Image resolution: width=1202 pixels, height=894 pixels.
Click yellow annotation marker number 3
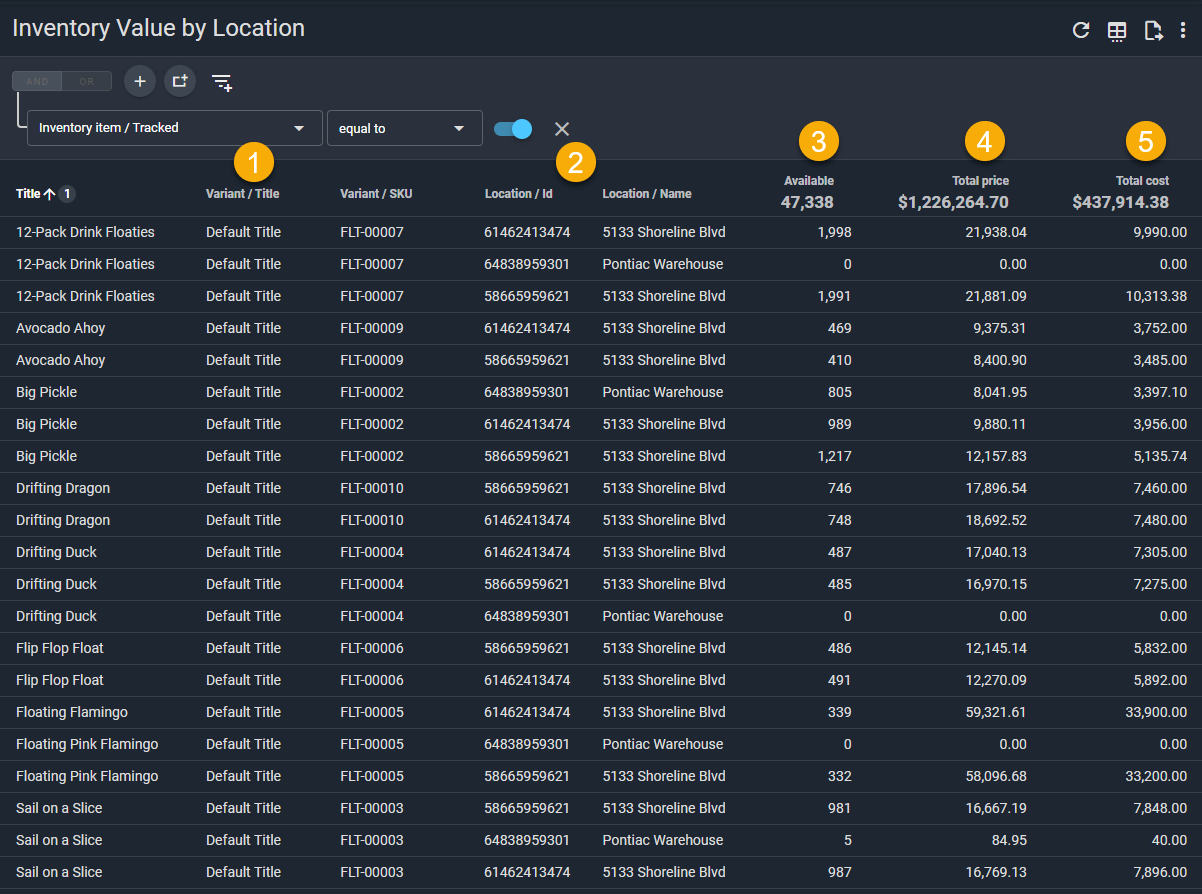coord(818,142)
